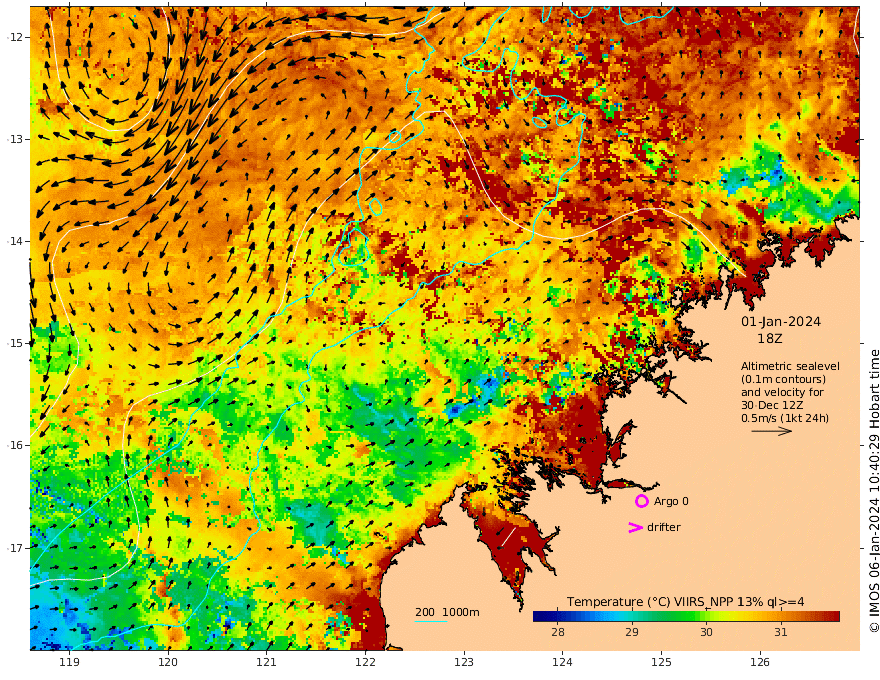This screenshot has height=680, width=880.
Task: Click the 30 tick on temperature colorbar
Action: click(x=706, y=632)
